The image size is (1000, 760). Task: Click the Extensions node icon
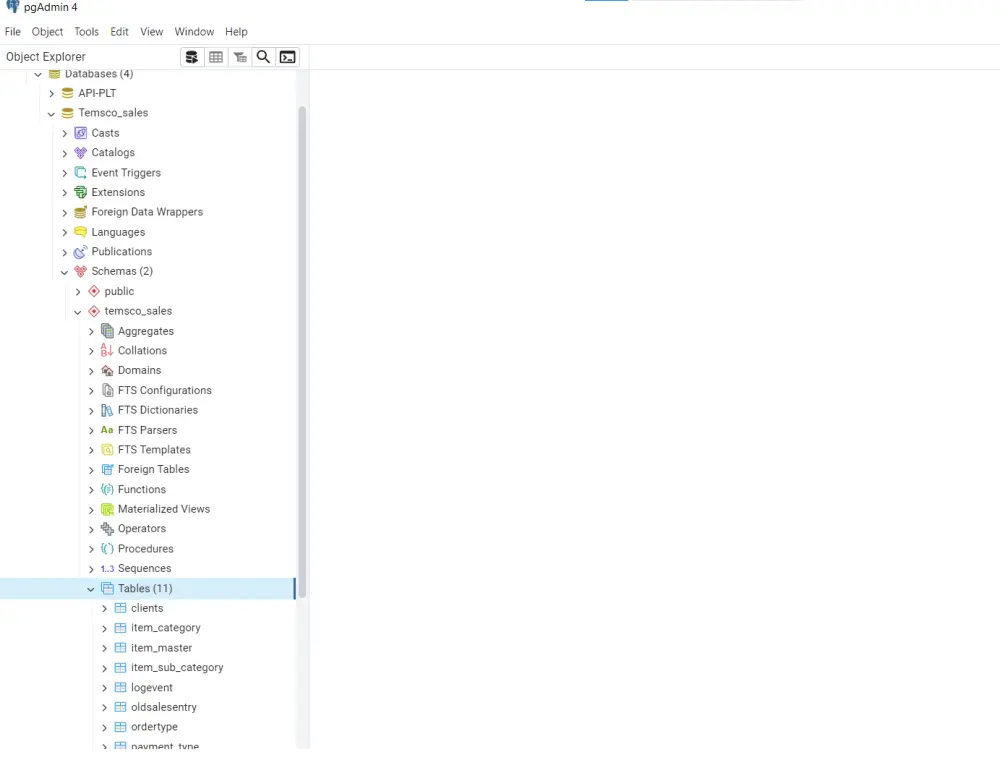tap(80, 192)
